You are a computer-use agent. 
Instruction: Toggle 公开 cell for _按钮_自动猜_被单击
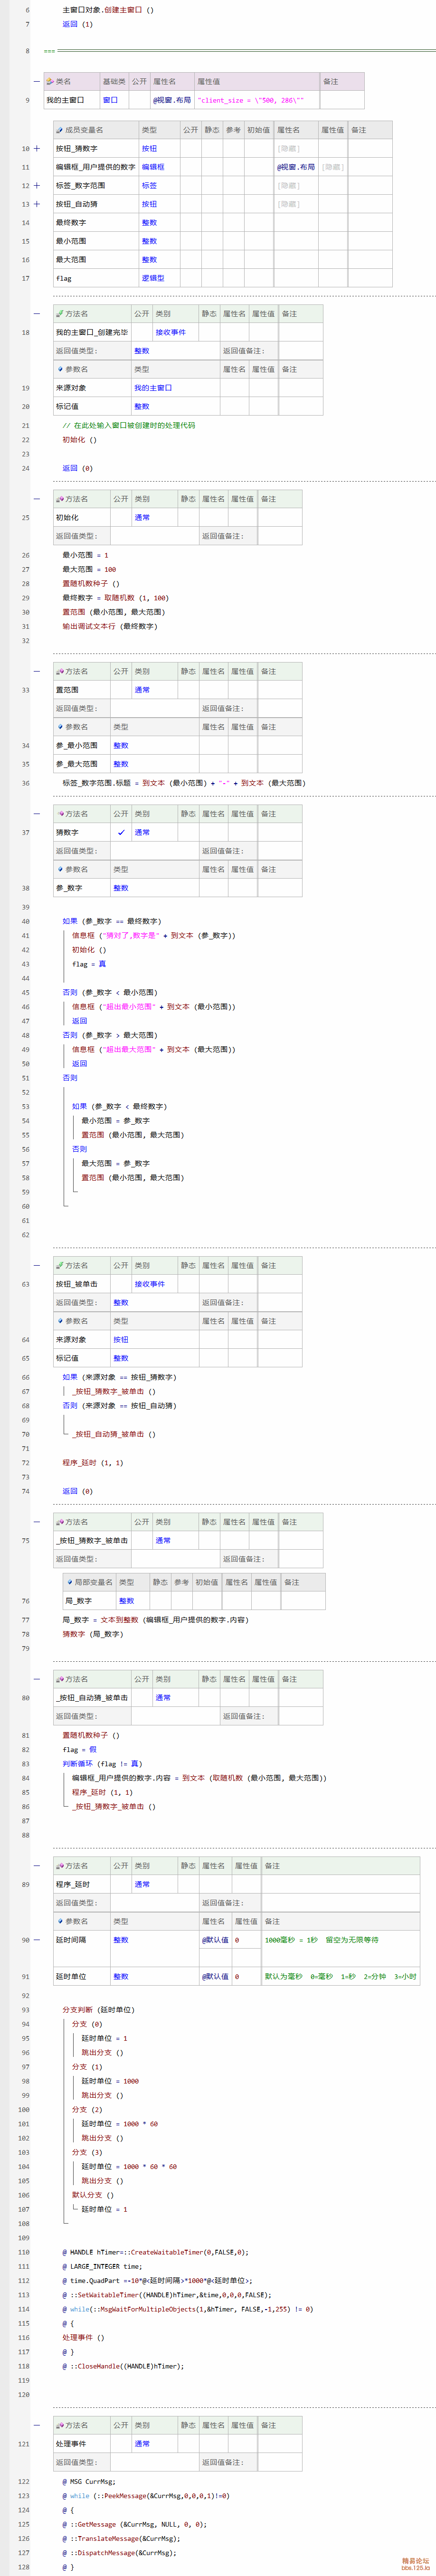142,1698
